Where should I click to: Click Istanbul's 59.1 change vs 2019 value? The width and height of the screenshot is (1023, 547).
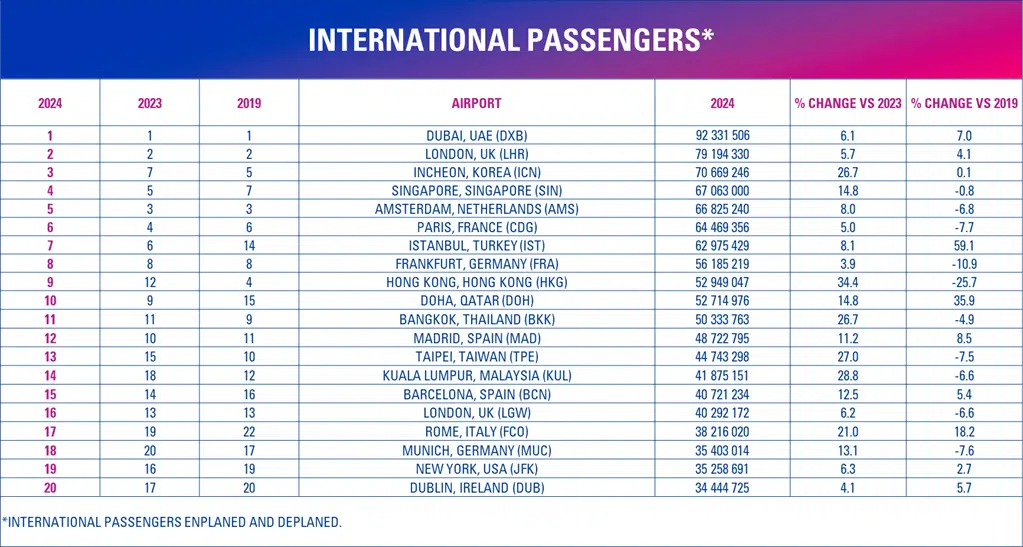pos(964,245)
